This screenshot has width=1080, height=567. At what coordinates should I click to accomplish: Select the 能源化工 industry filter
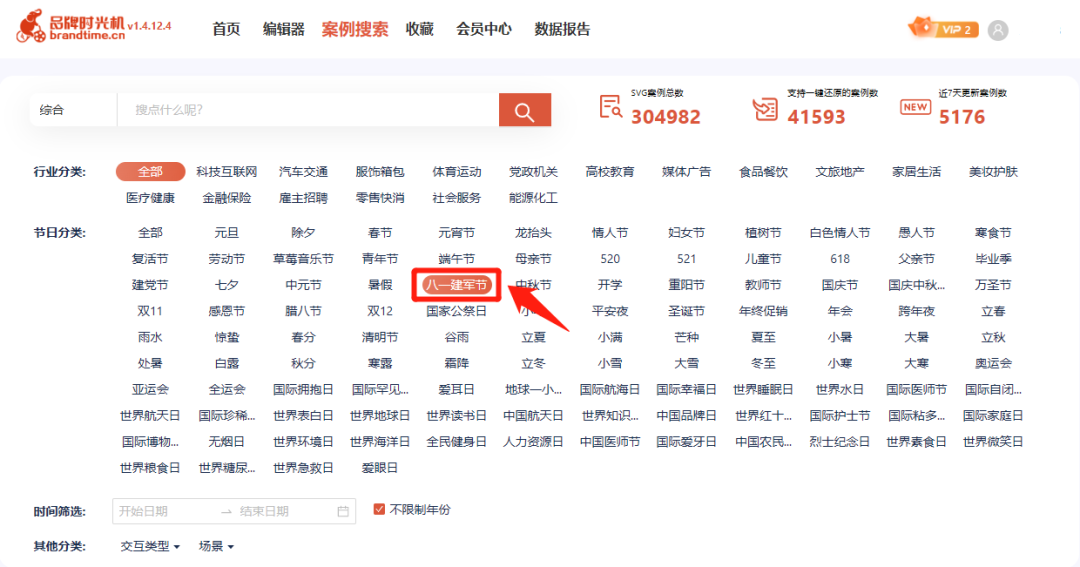pos(533,198)
